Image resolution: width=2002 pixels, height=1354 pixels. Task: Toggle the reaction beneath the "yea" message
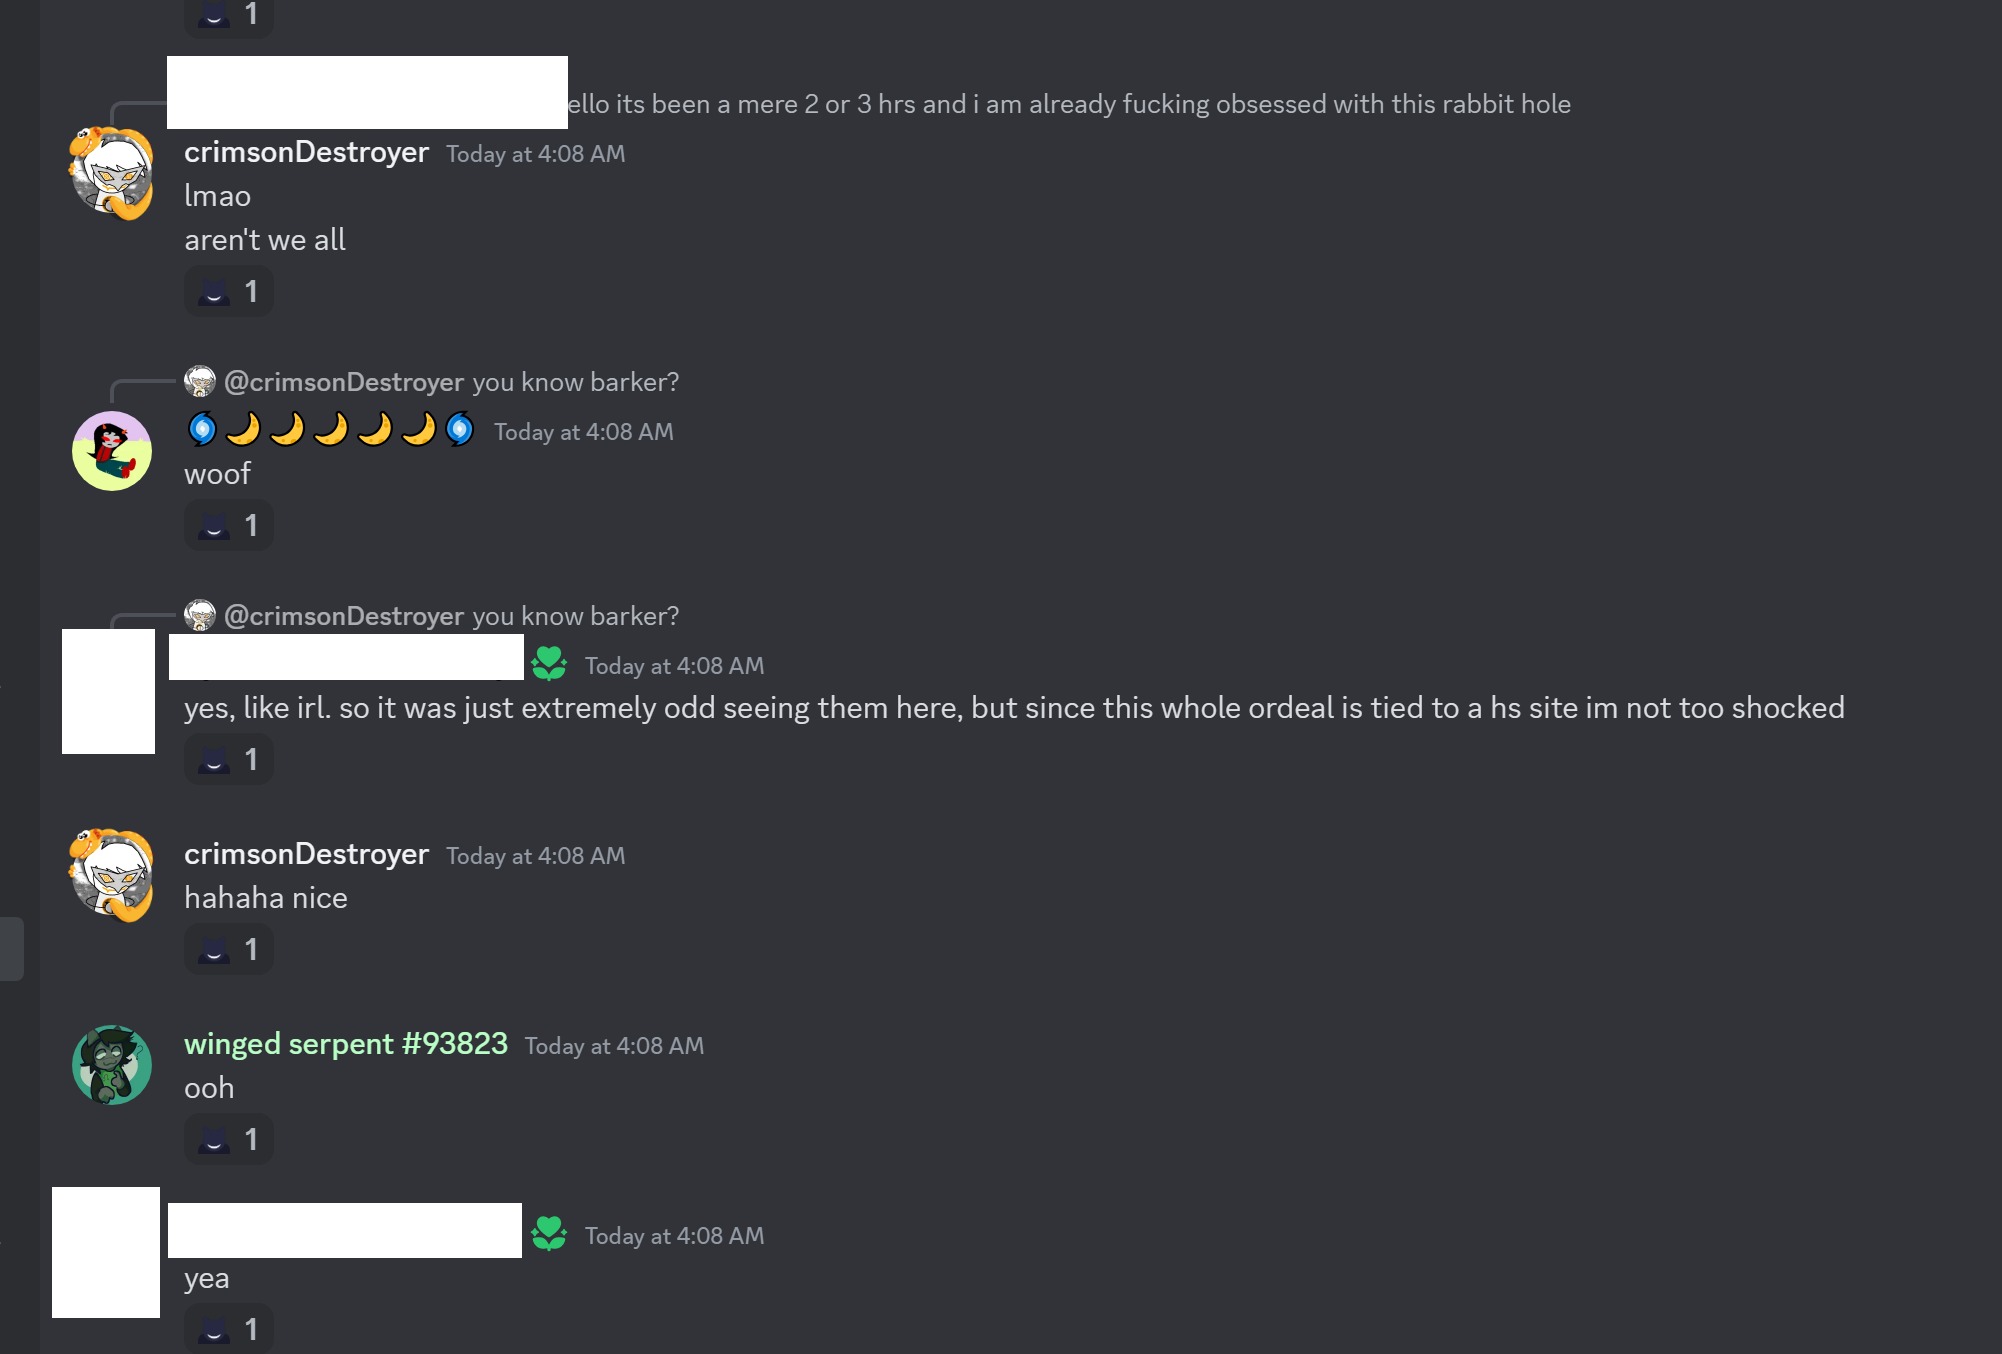pos(229,1330)
